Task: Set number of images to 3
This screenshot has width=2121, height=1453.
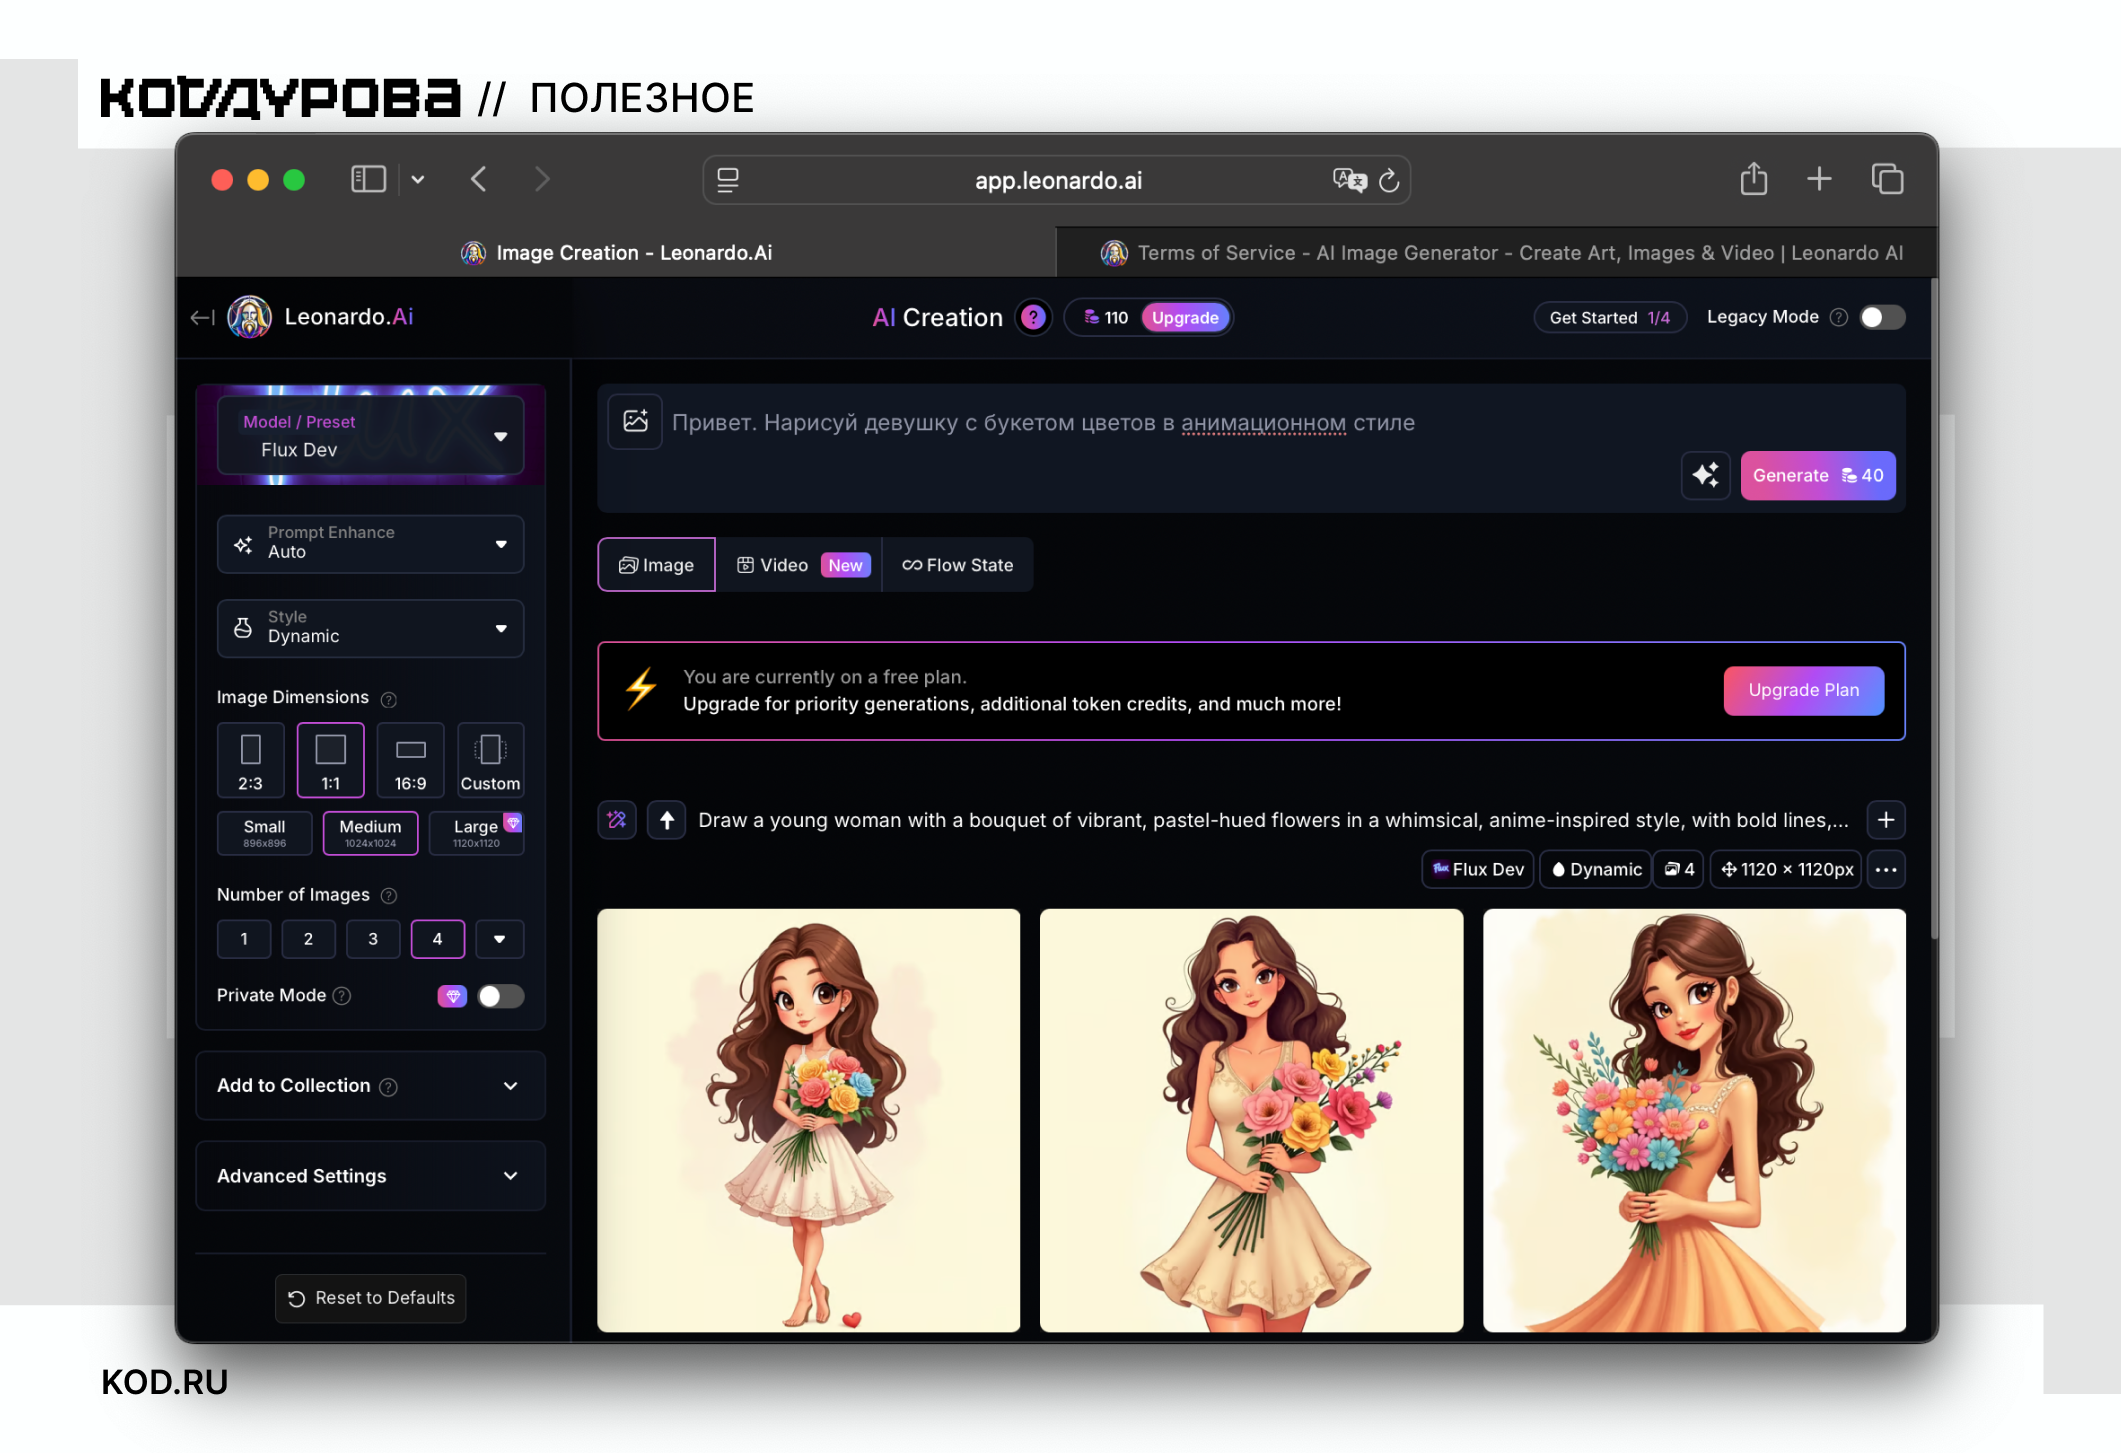Action: coord(373,939)
